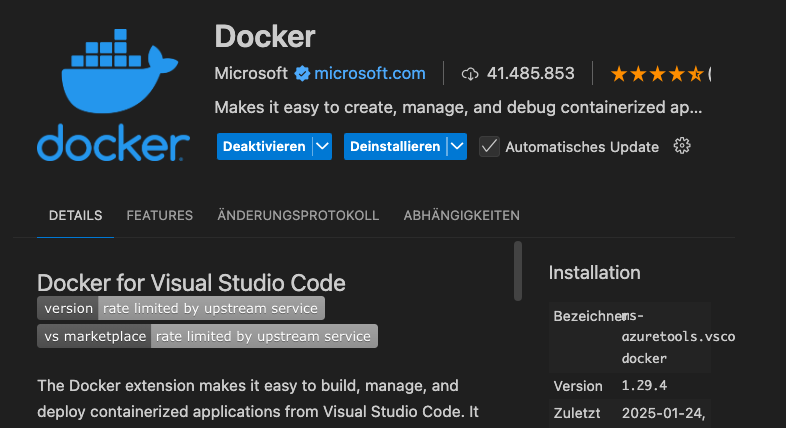The height and width of the screenshot is (428, 786).
Task: Switch to the DETAILS tab
Action: pos(75,215)
